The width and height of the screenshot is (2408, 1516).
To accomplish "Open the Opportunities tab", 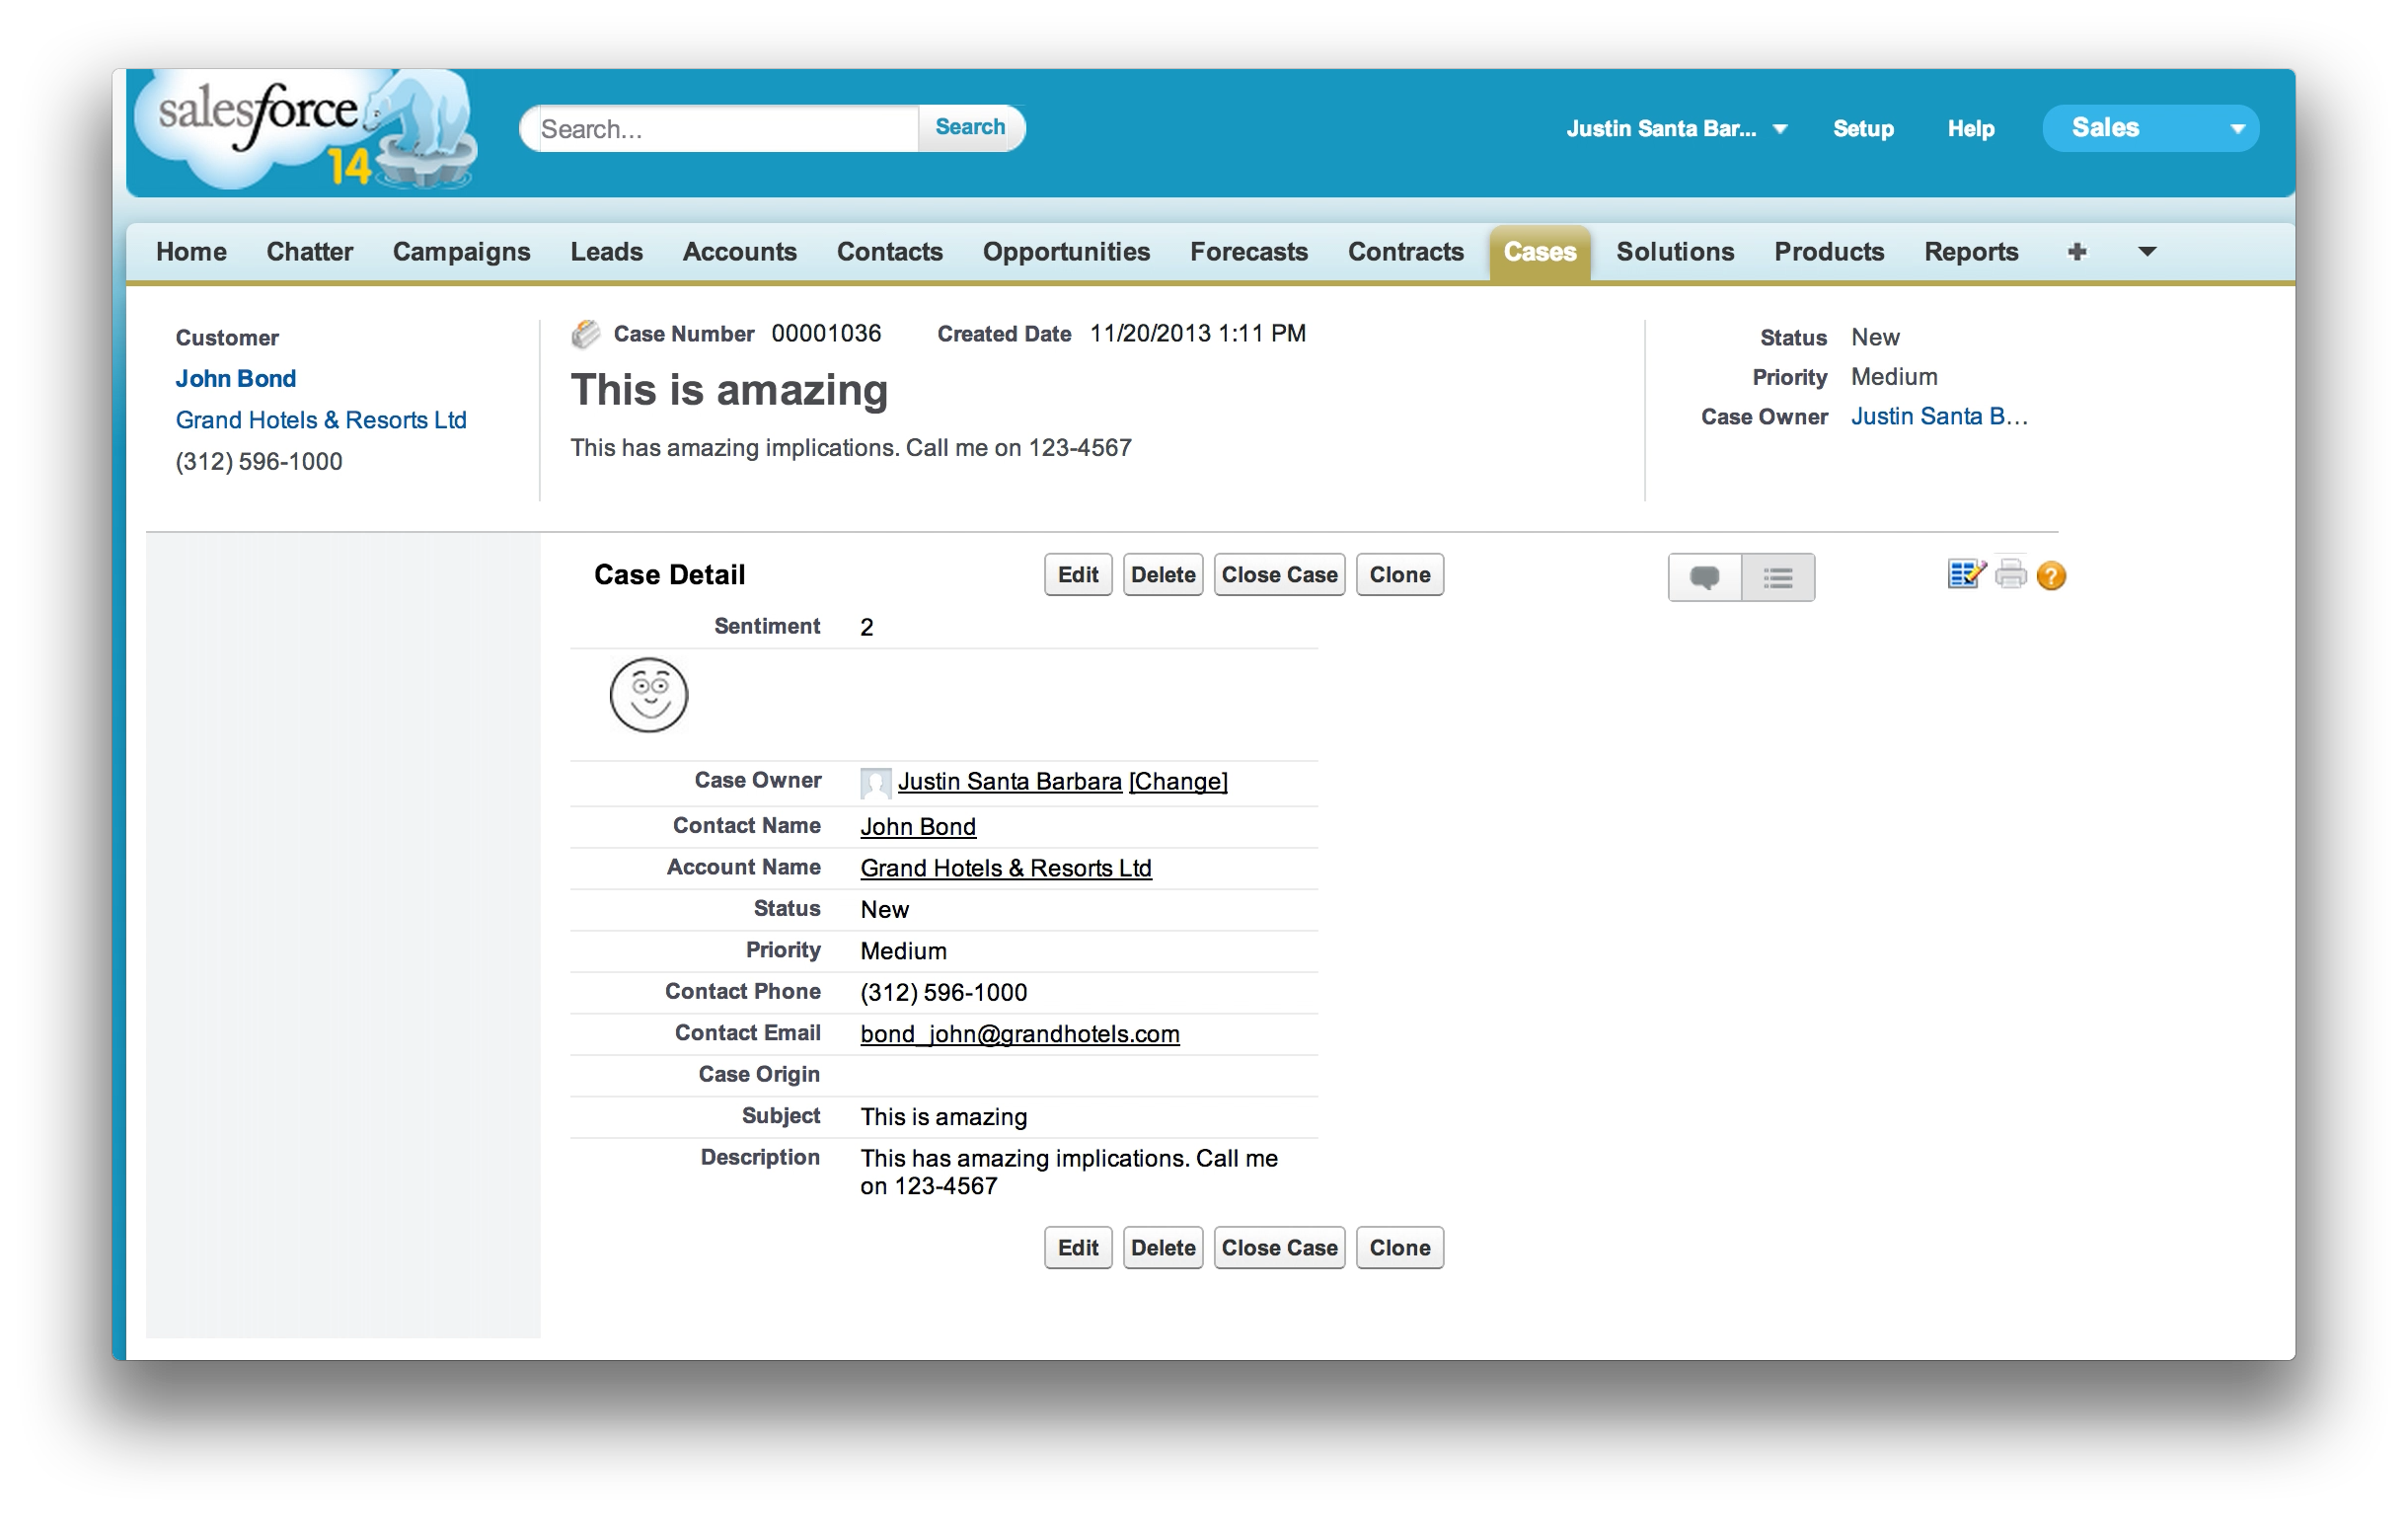I will [x=1066, y=252].
